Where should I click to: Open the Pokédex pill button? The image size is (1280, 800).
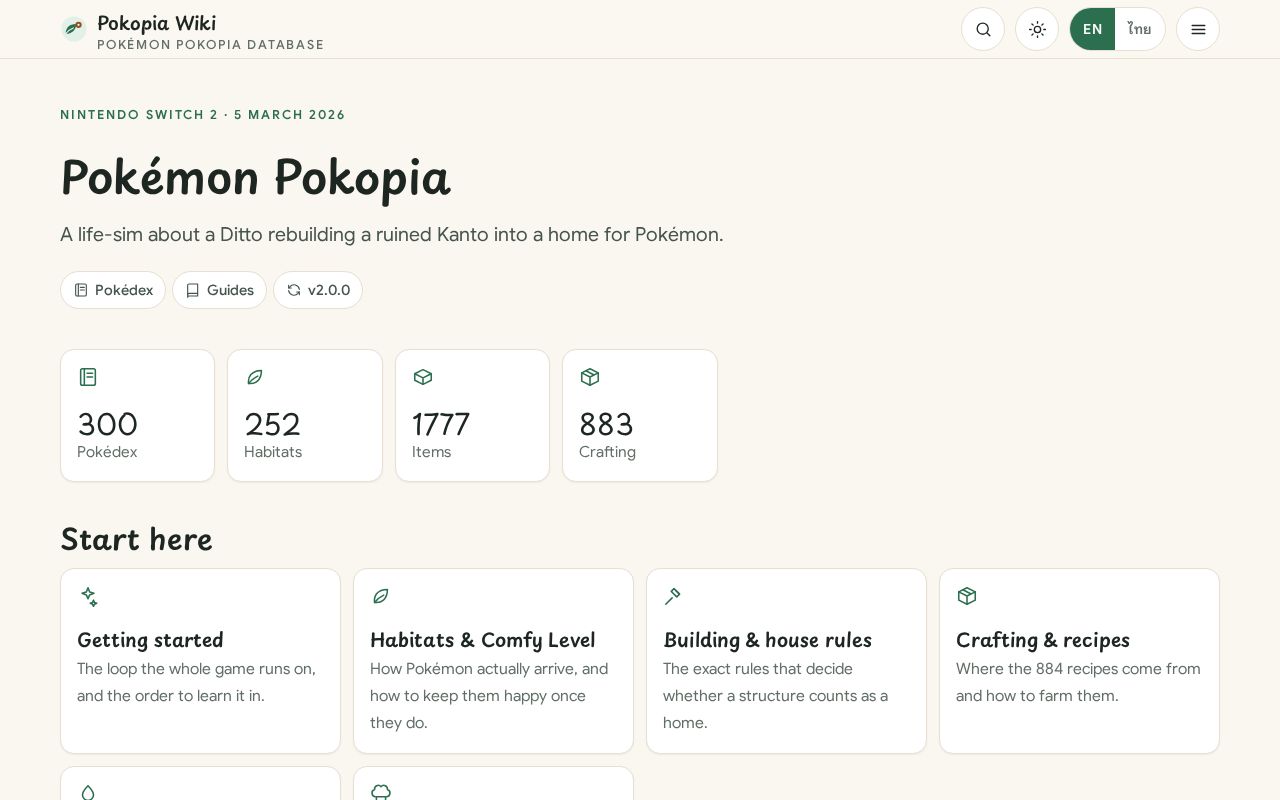click(x=113, y=290)
